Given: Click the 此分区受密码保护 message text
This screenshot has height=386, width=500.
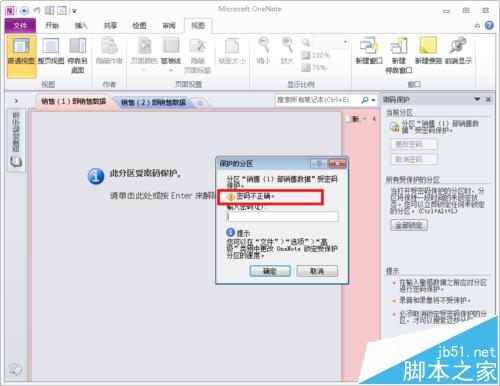Looking at the screenshot, I should [146, 173].
